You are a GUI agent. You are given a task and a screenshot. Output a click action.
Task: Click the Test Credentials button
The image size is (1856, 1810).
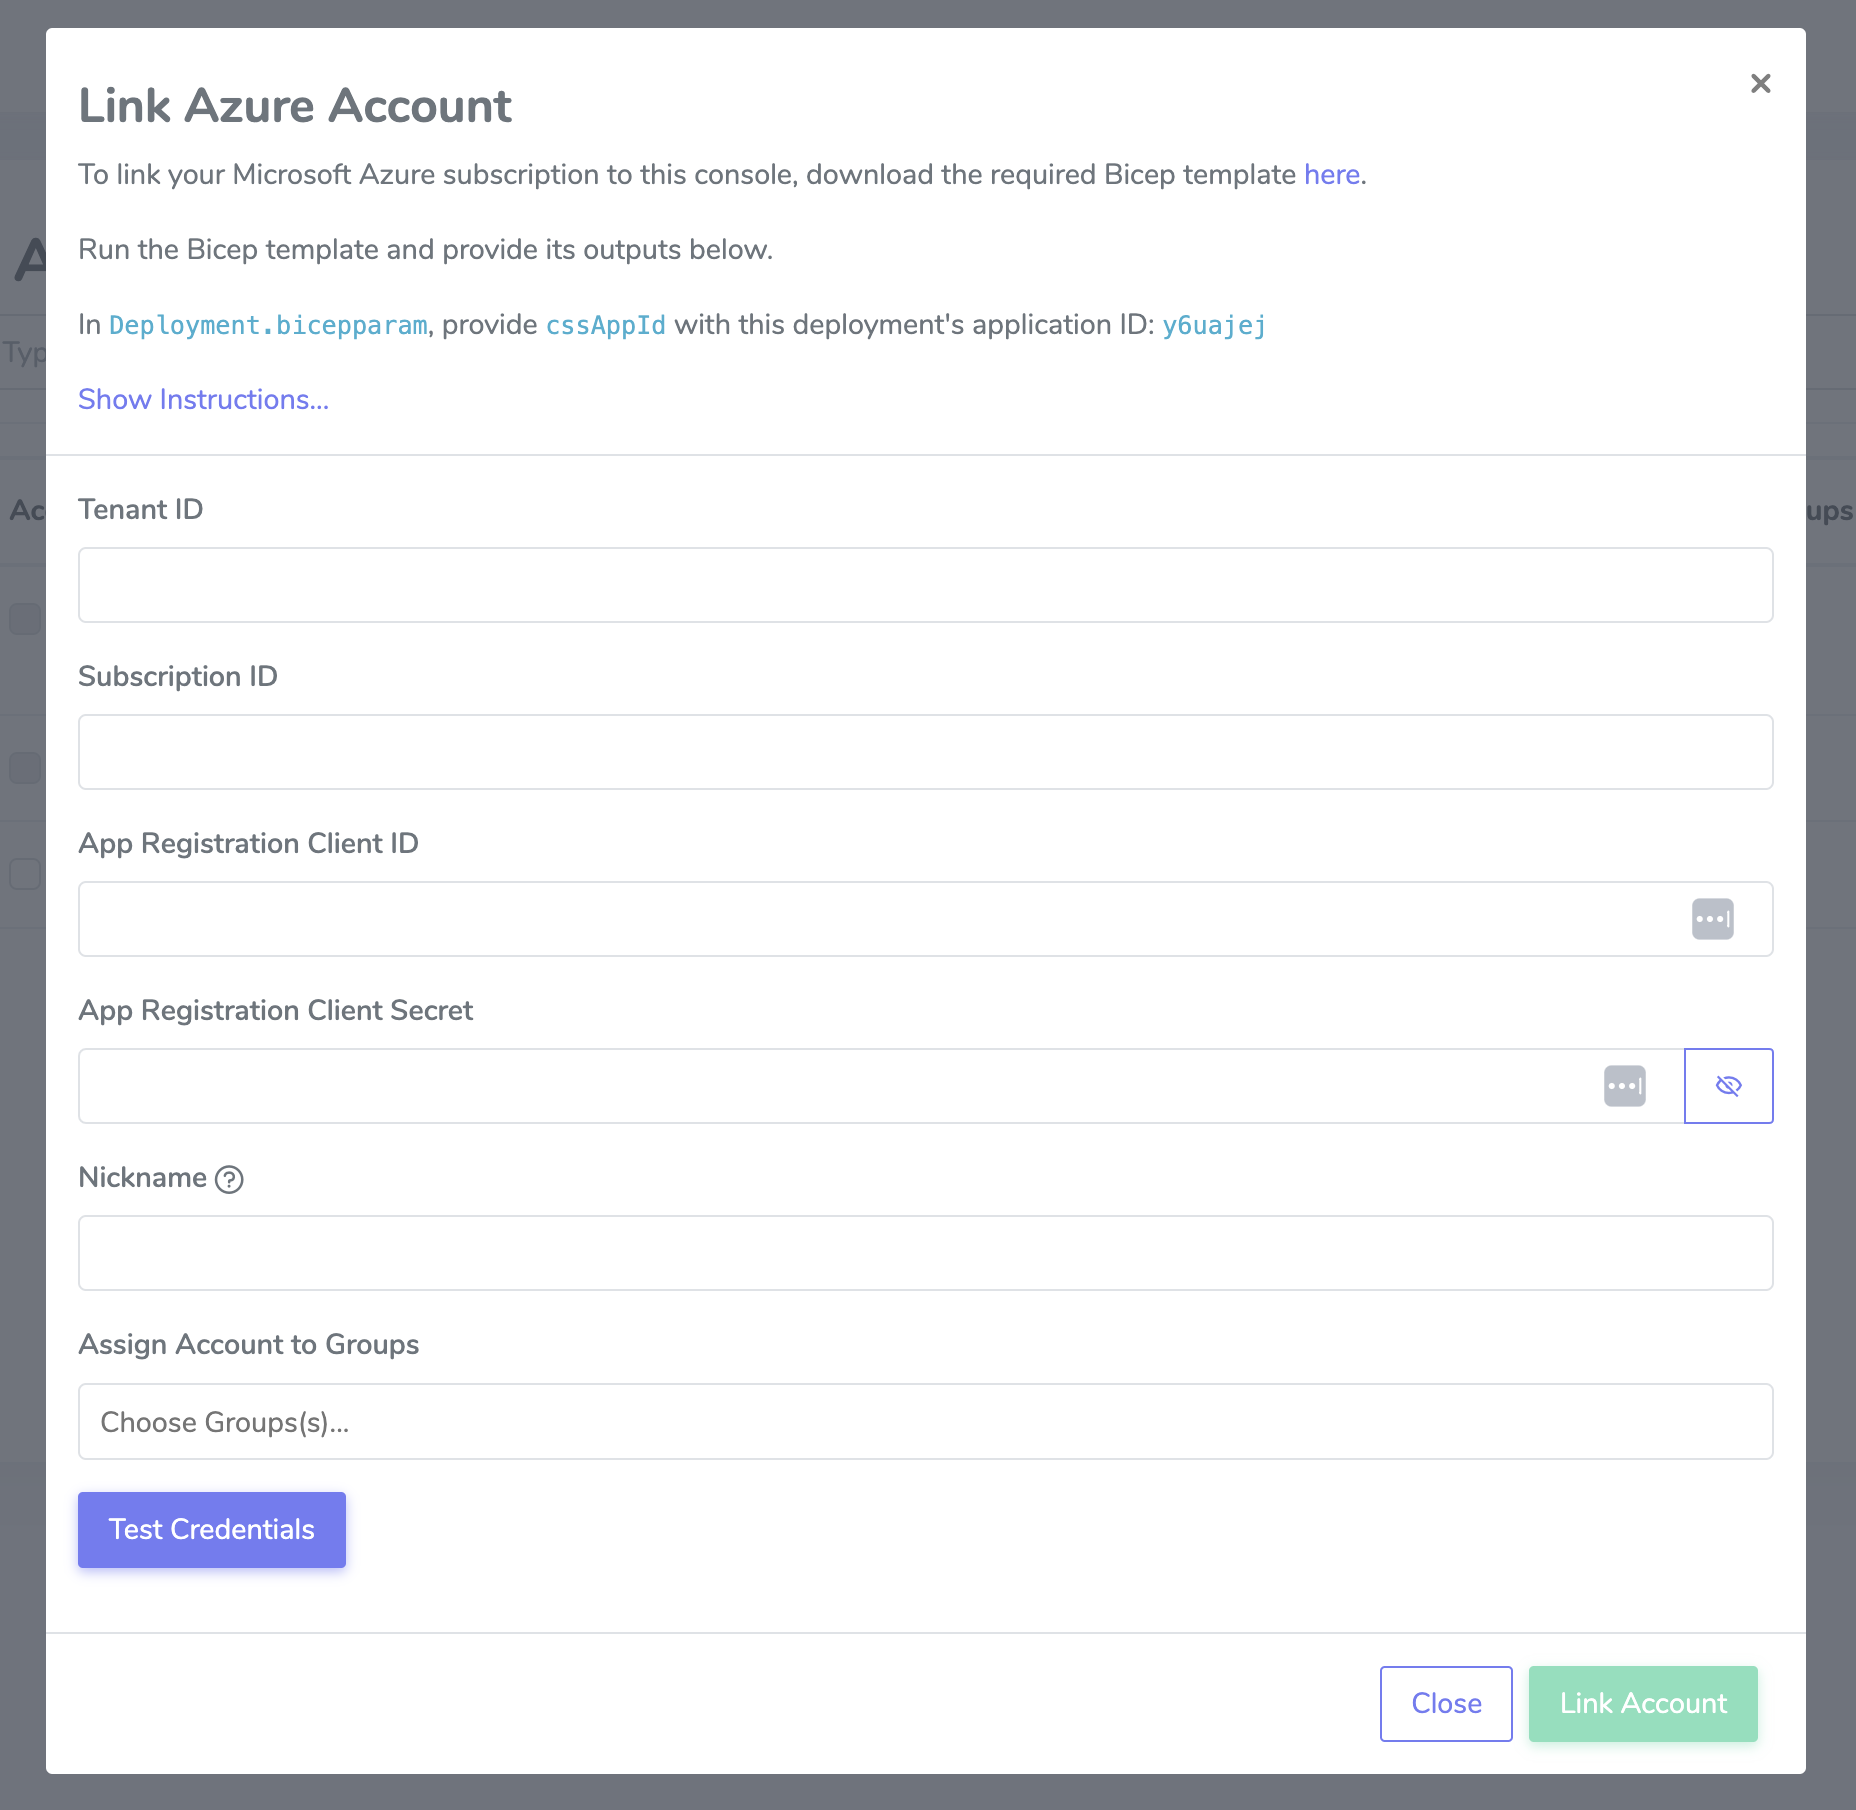(x=212, y=1530)
